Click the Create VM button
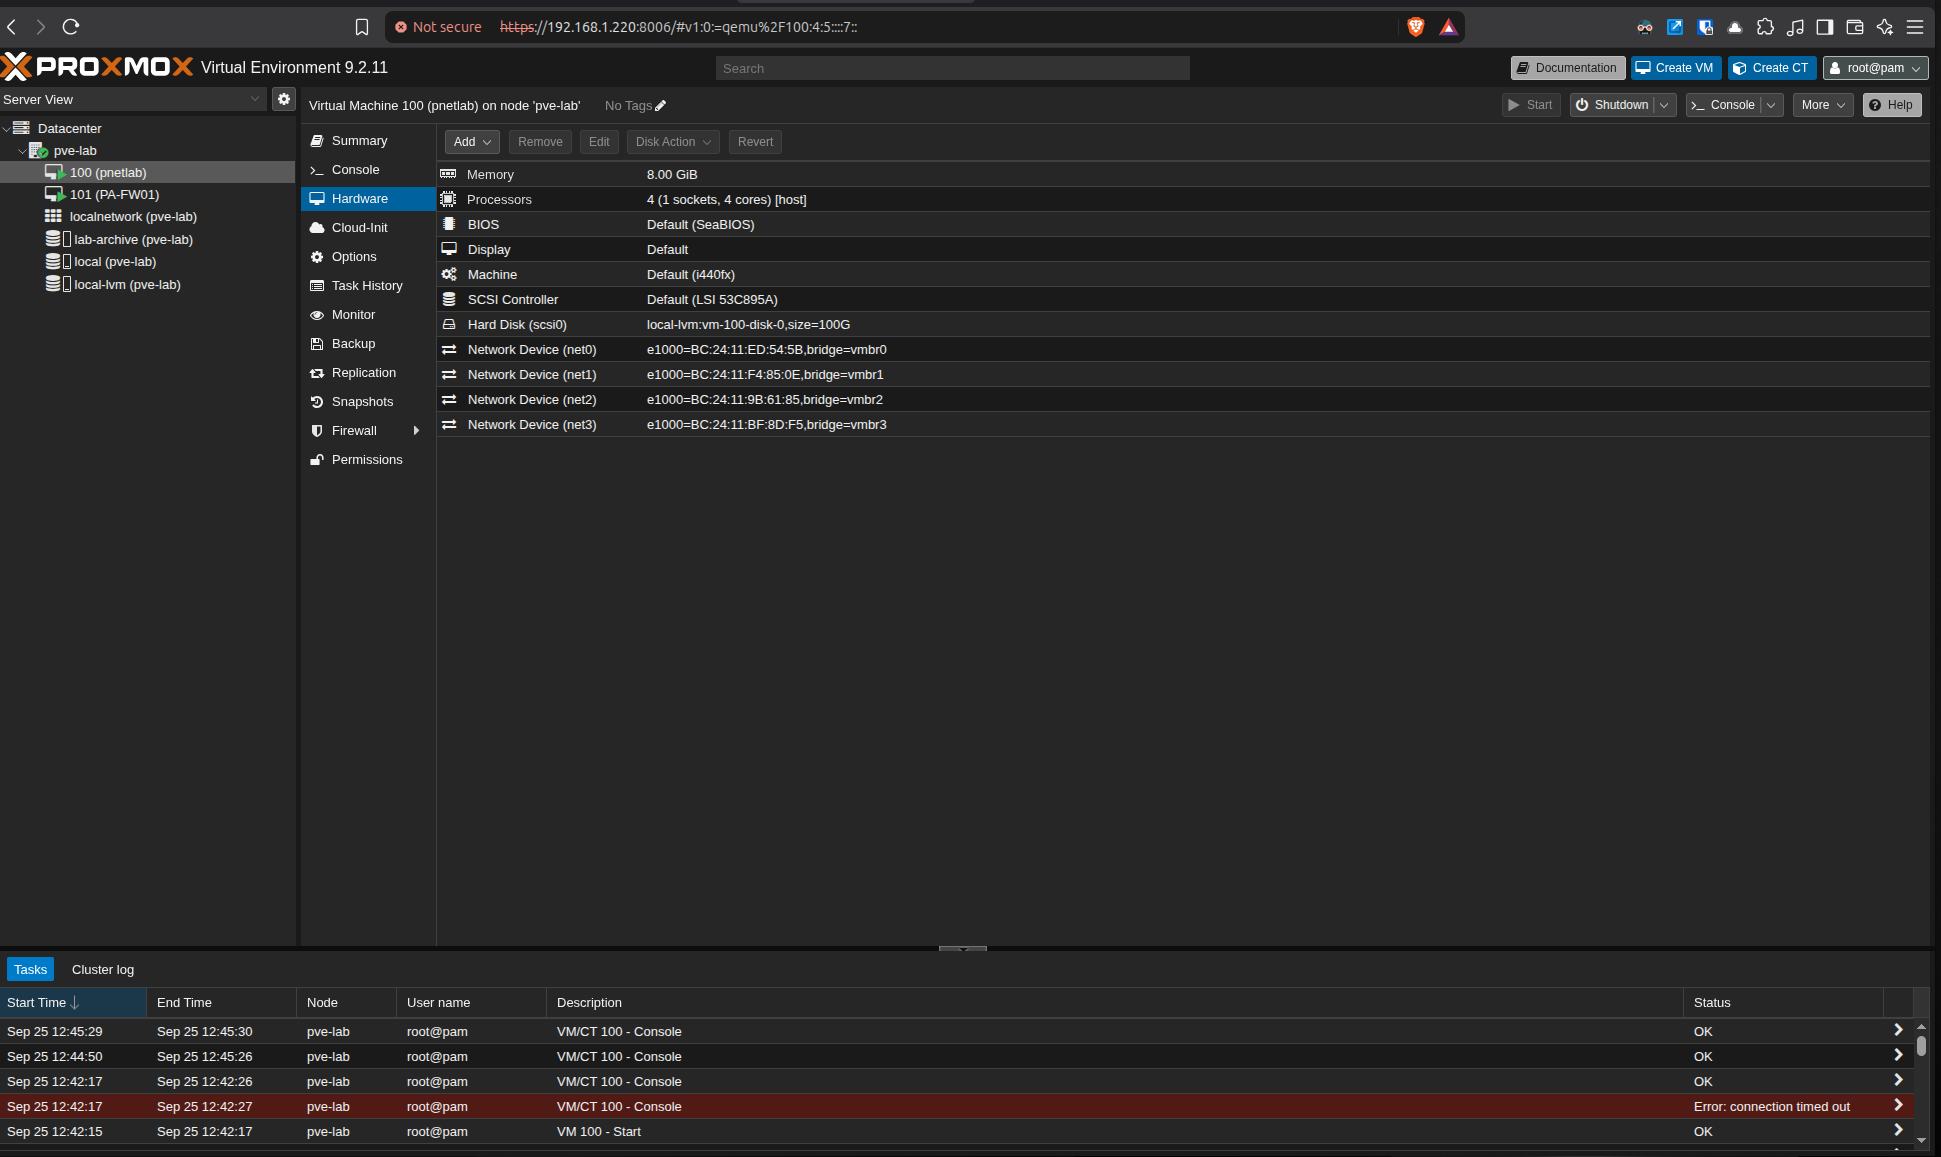Screen dimensions: 1941x1157 tap(1676, 68)
